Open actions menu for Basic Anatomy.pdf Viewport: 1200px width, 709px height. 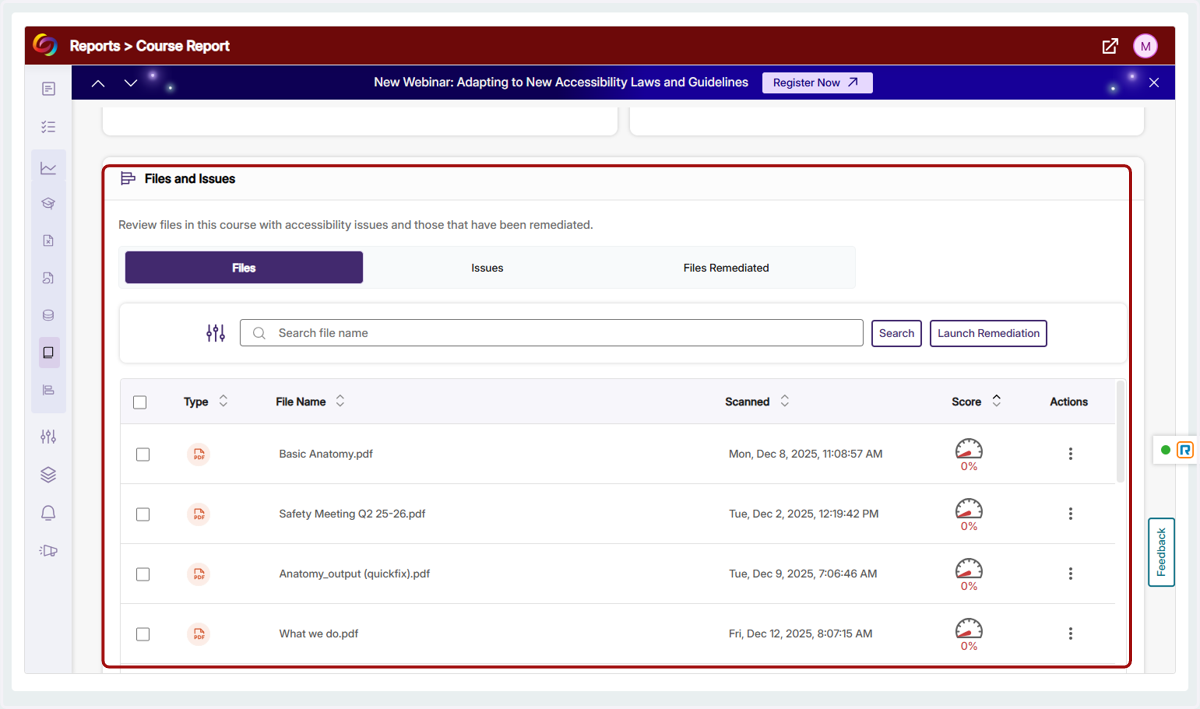pyautogui.click(x=1070, y=454)
